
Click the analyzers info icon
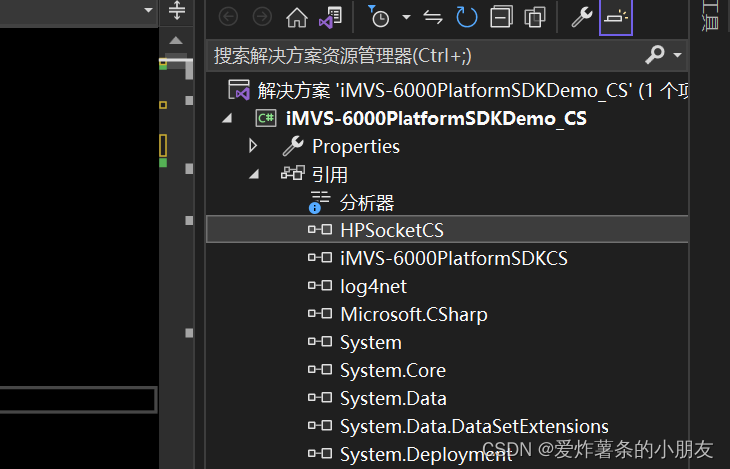(x=319, y=202)
